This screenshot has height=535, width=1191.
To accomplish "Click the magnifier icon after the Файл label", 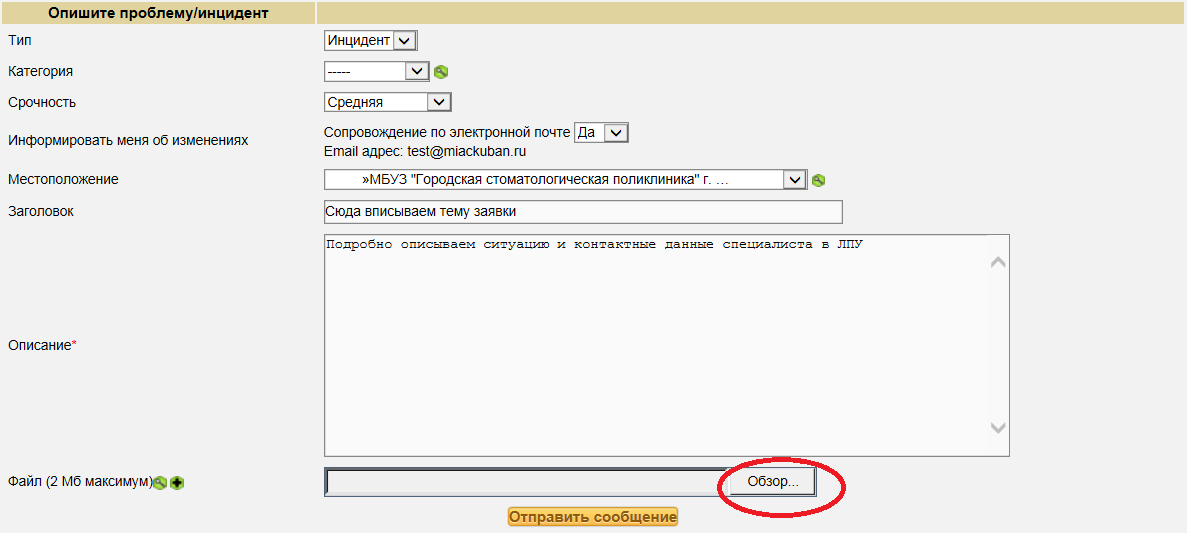I will (160, 483).
